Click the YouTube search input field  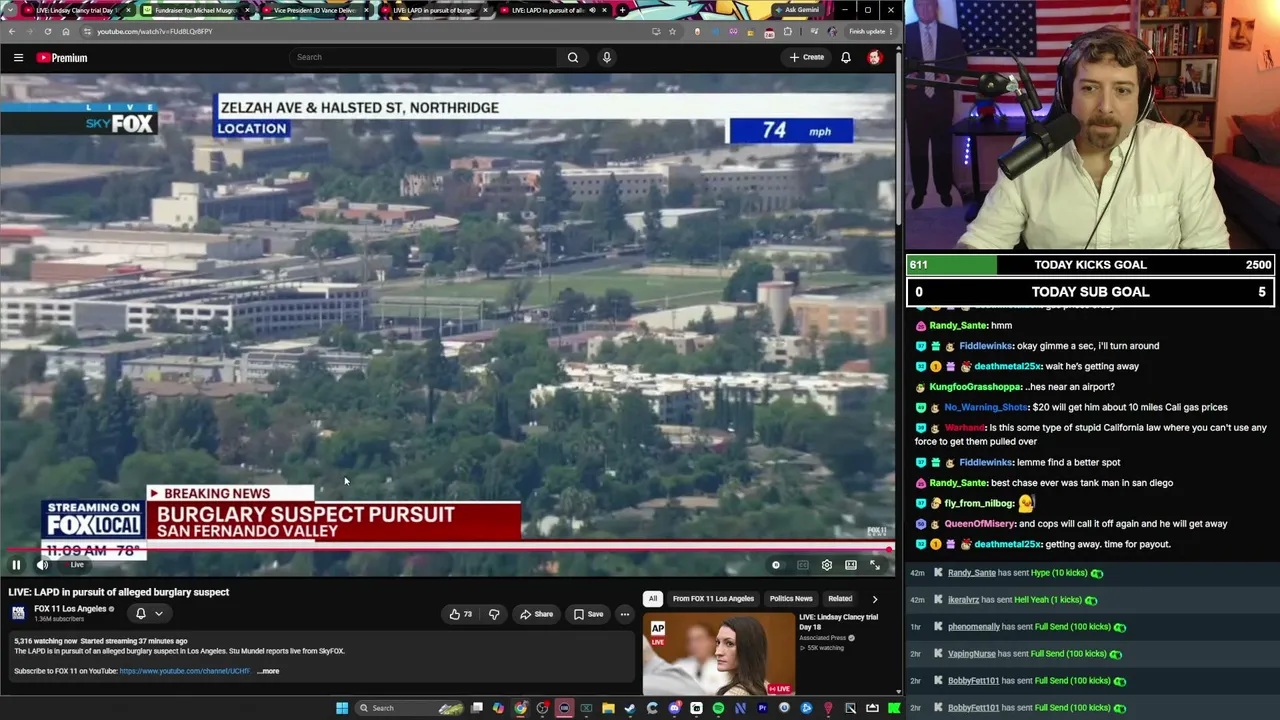(423, 58)
